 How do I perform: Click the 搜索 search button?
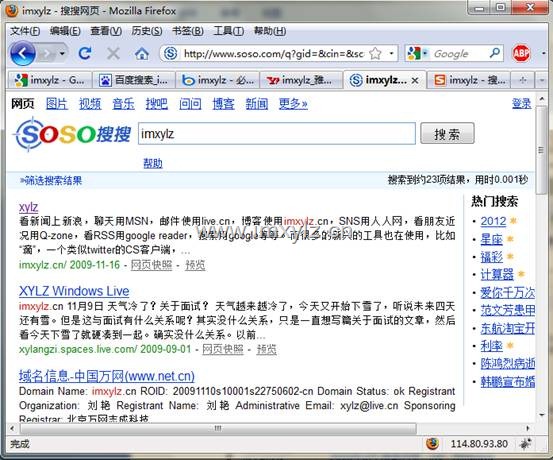tap(447, 133)
